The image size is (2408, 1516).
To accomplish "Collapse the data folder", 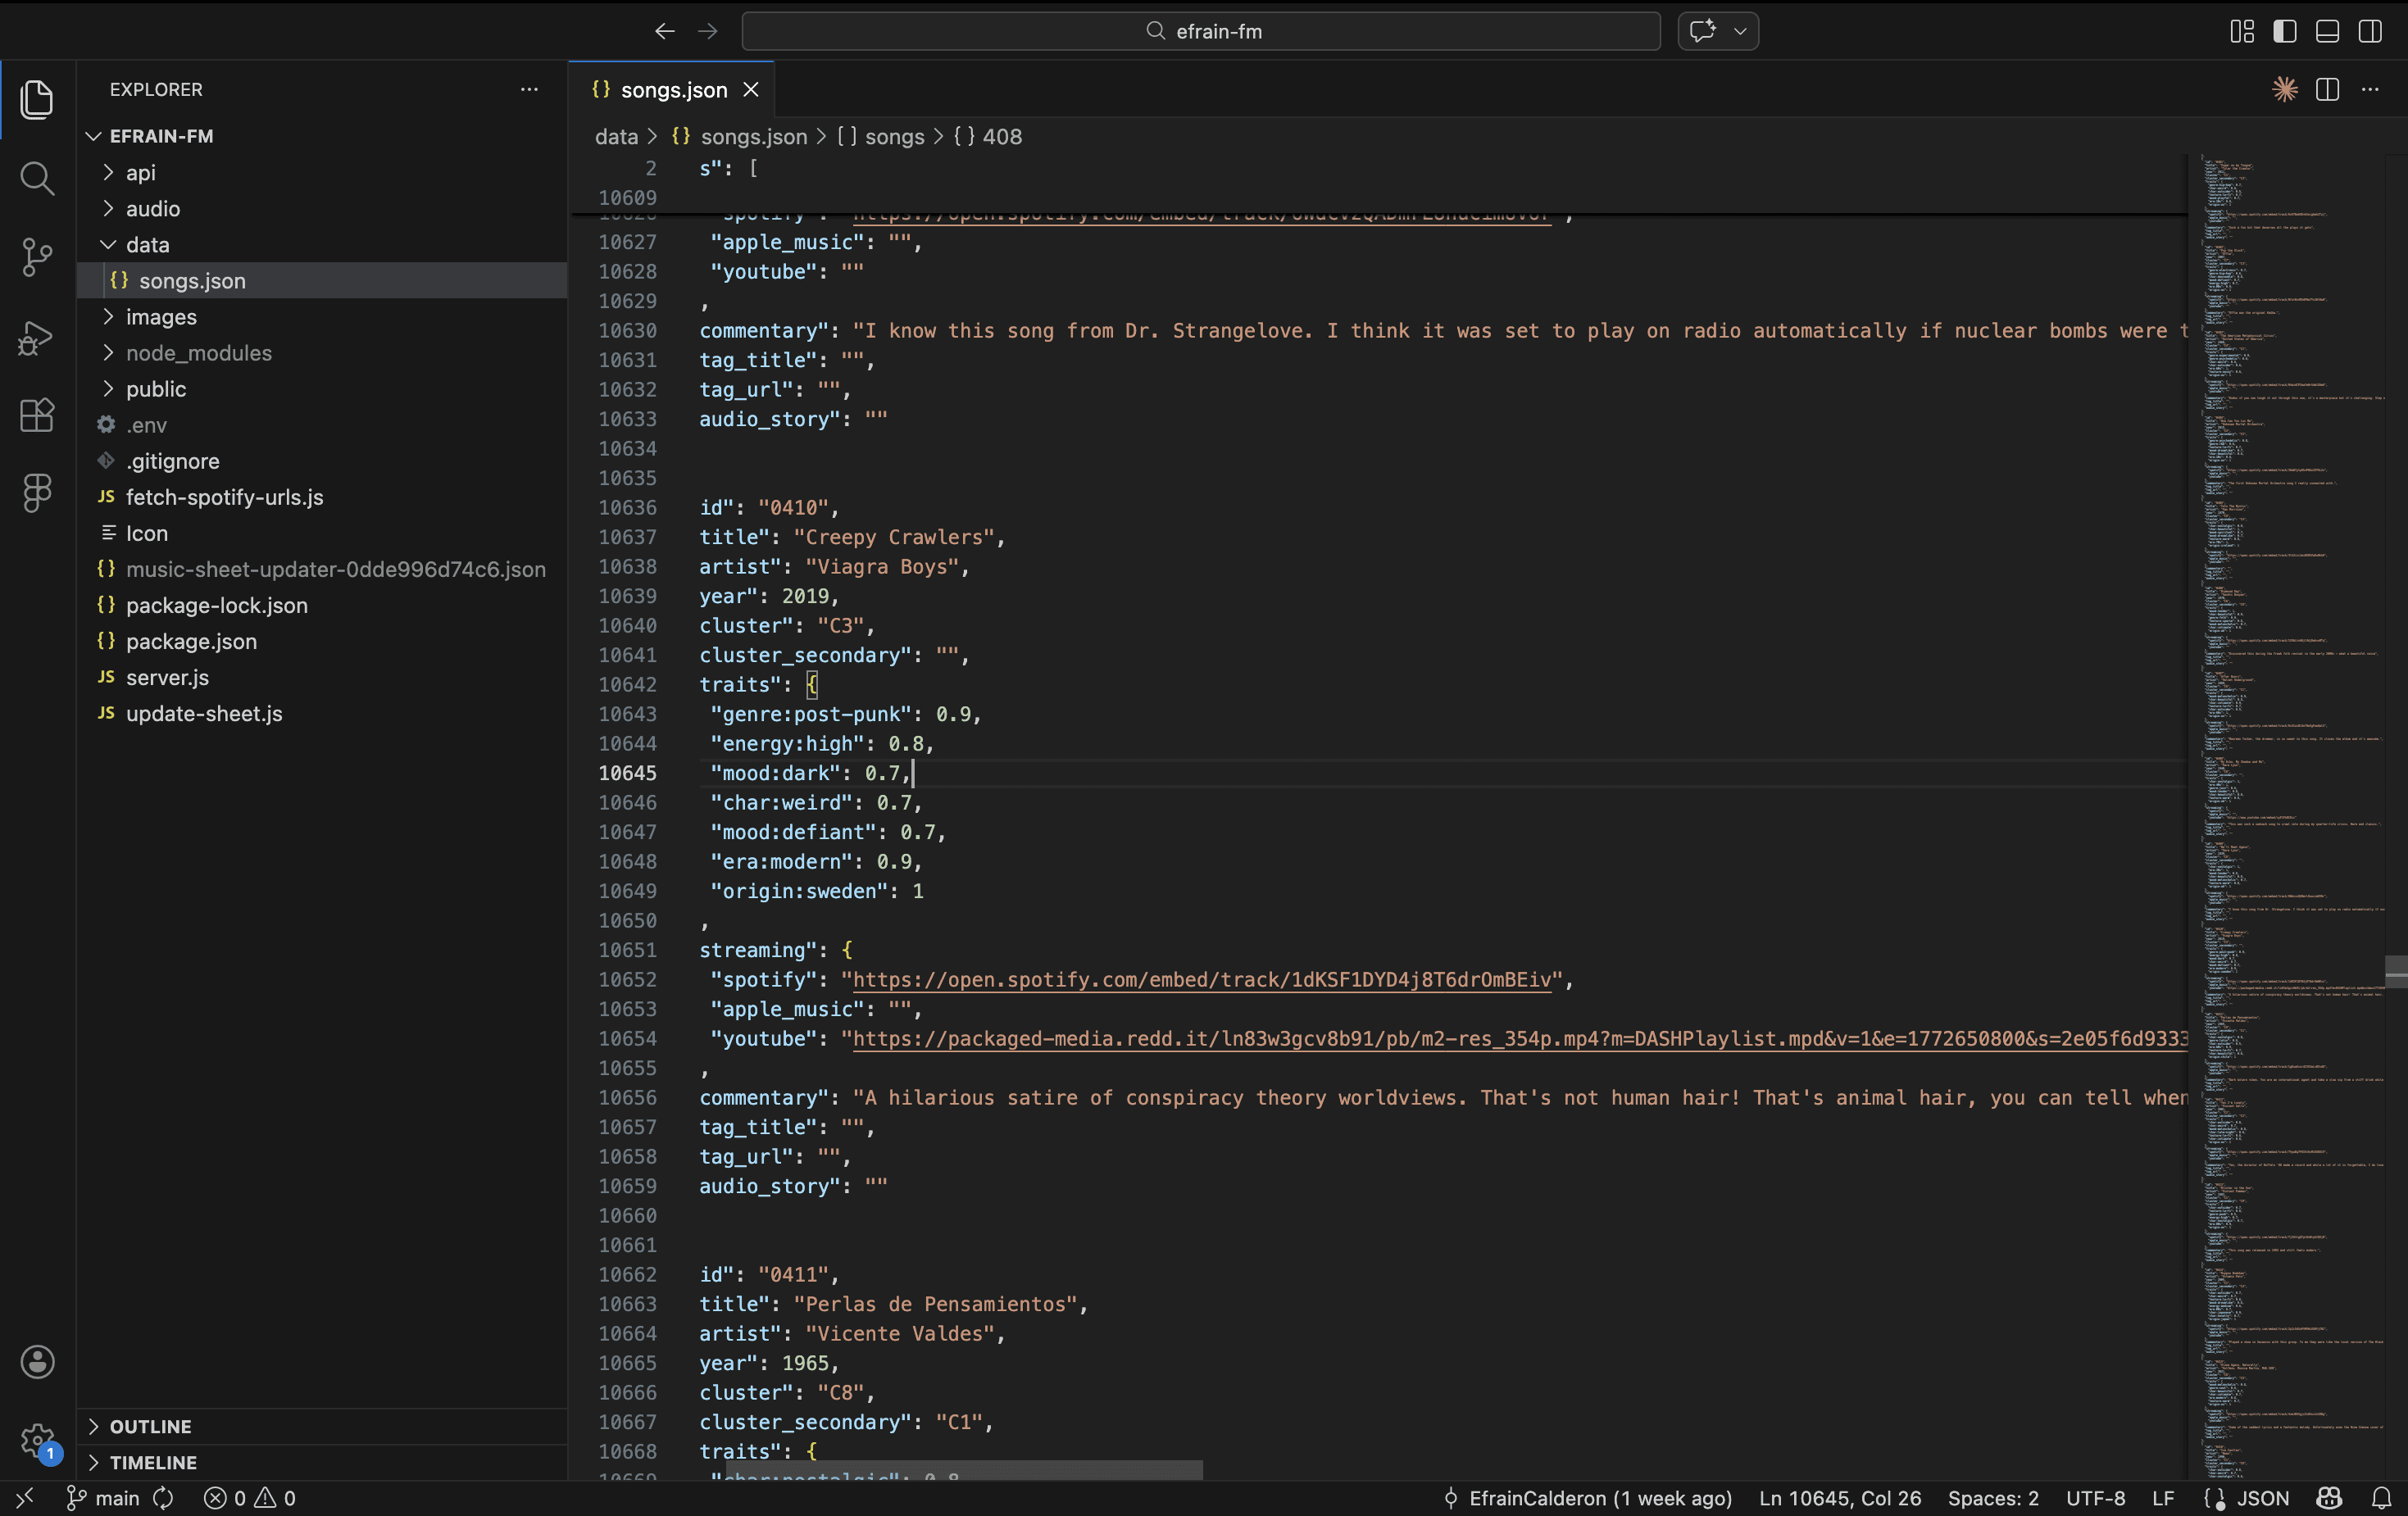I will tap(147, 245).
